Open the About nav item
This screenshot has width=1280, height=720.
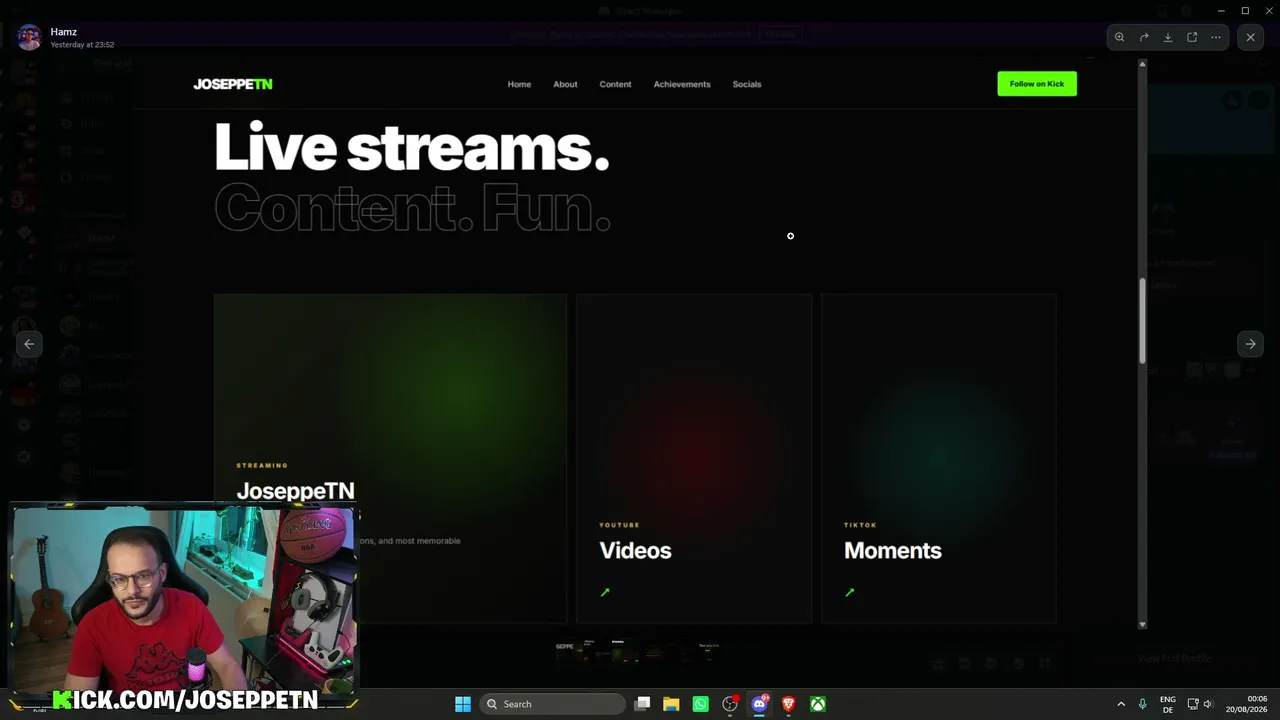tap(565, 84)
